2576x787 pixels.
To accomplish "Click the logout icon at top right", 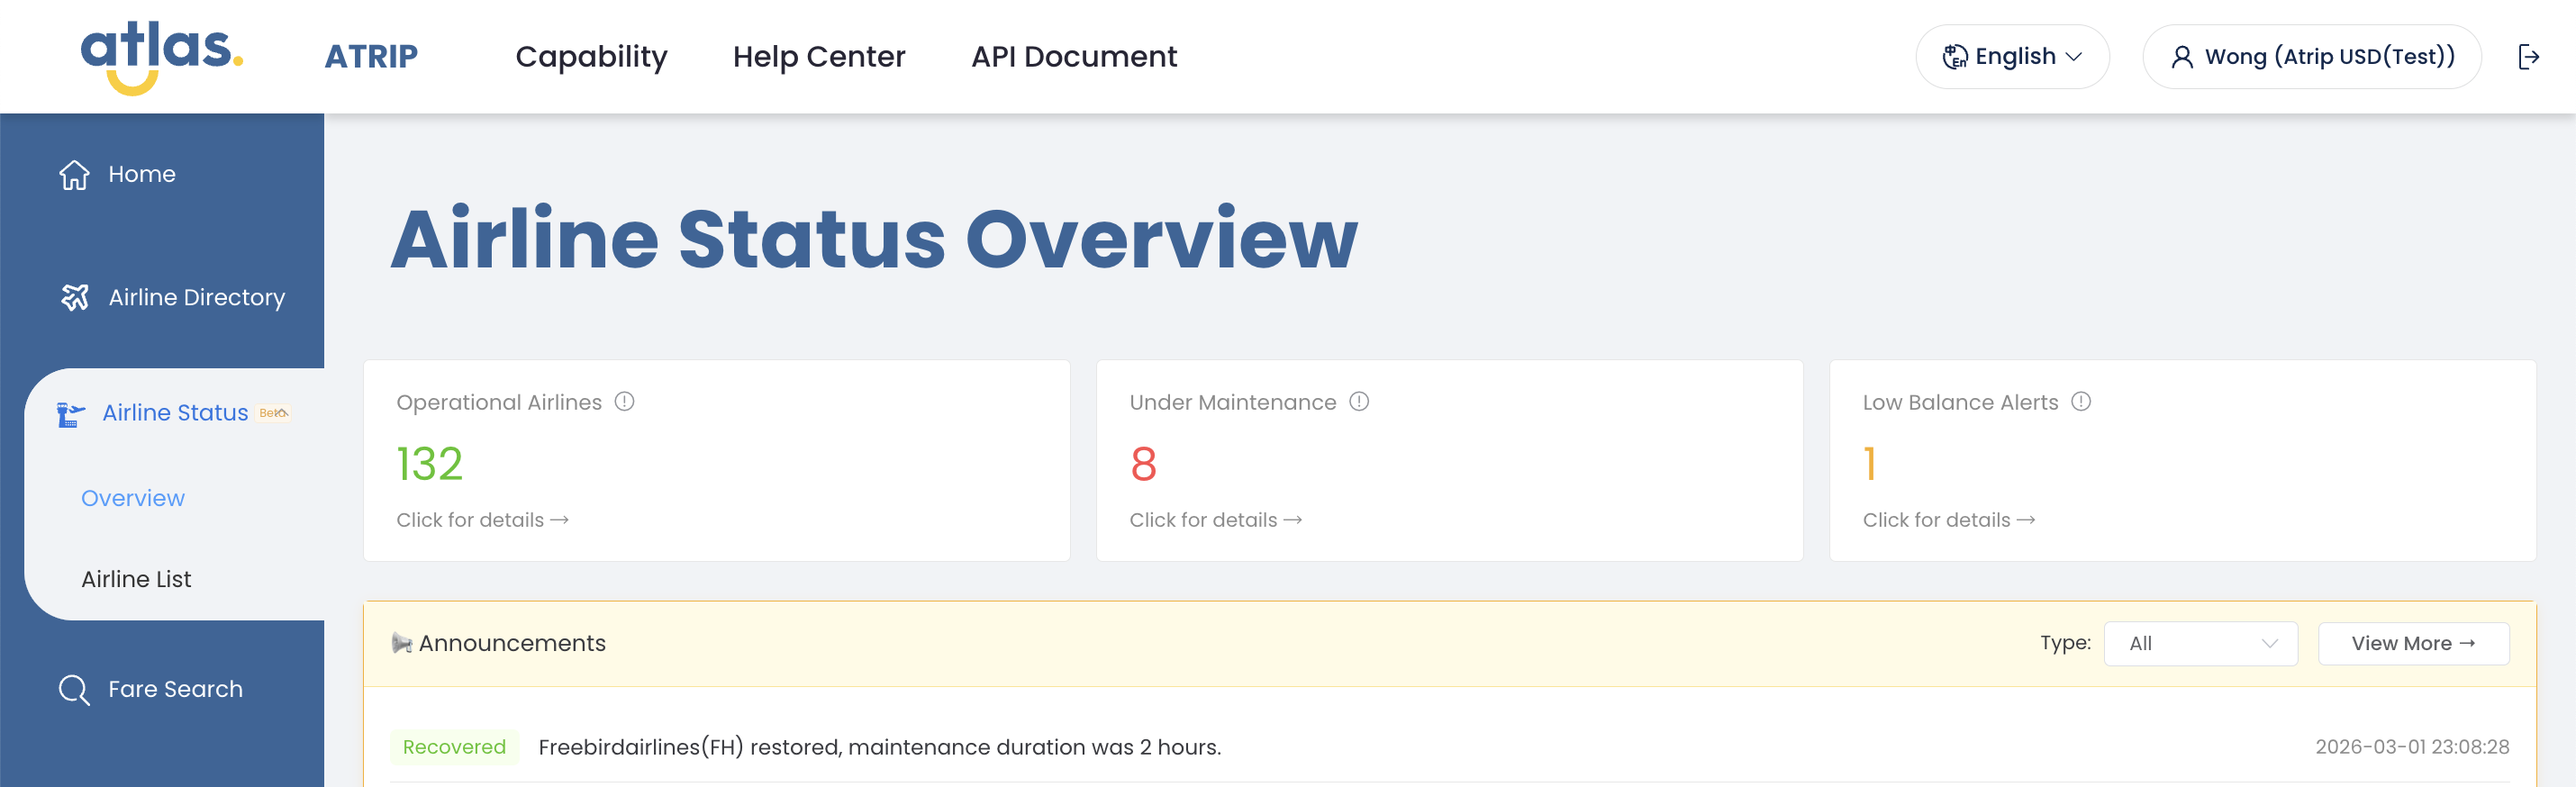I will [x=2527, y=57].
